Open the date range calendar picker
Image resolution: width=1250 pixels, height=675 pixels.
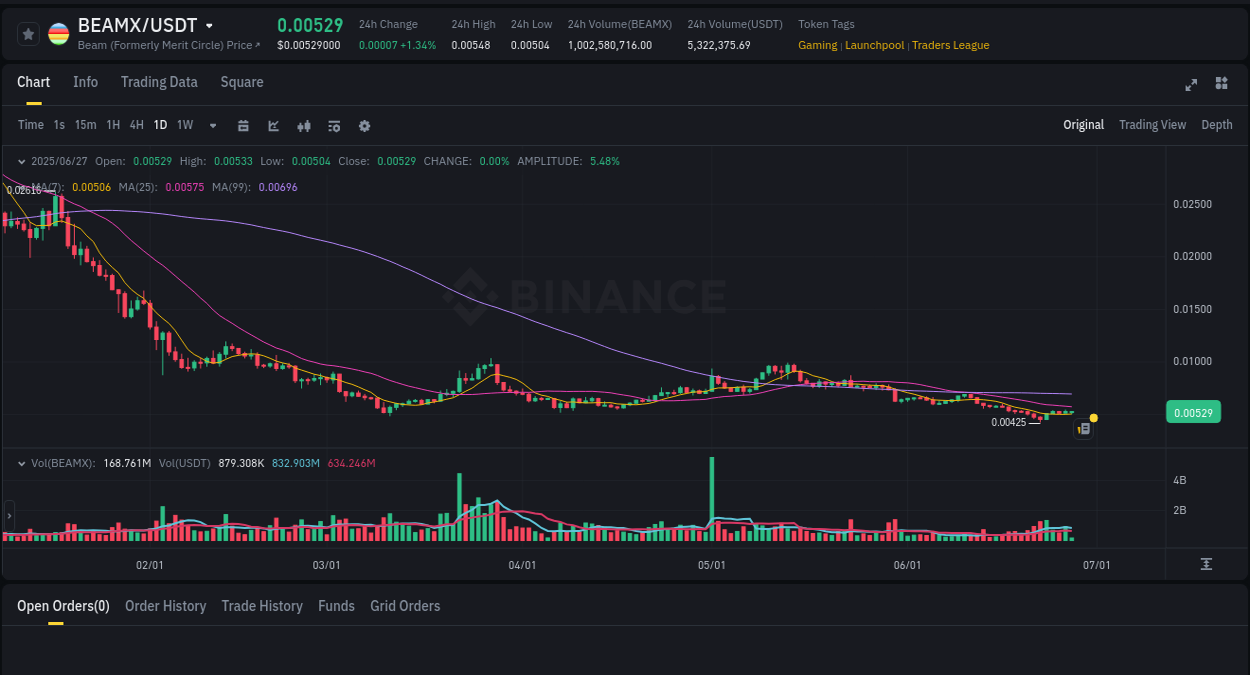pos(243,125)
